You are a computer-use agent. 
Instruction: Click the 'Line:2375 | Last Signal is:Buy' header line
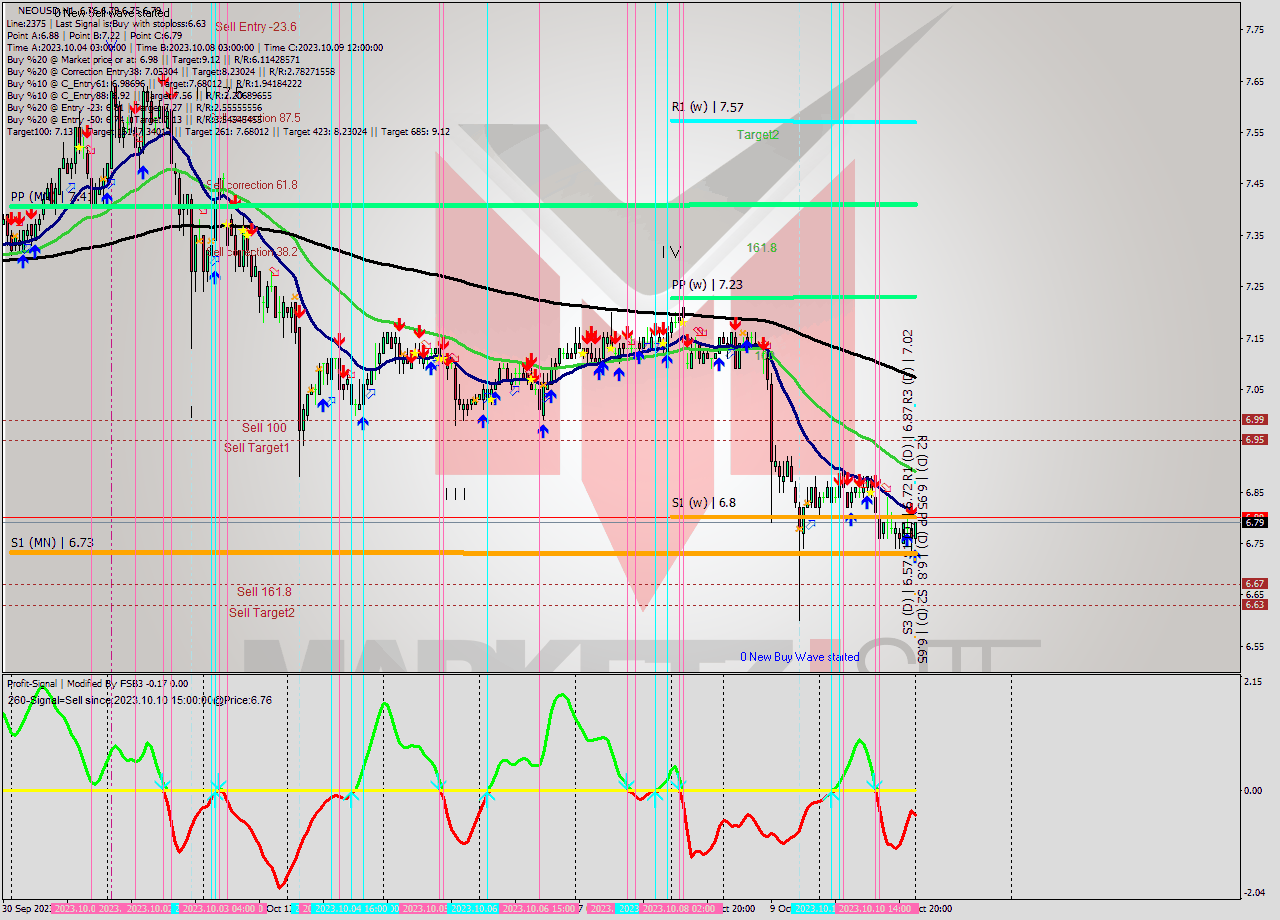click(107, 23)
